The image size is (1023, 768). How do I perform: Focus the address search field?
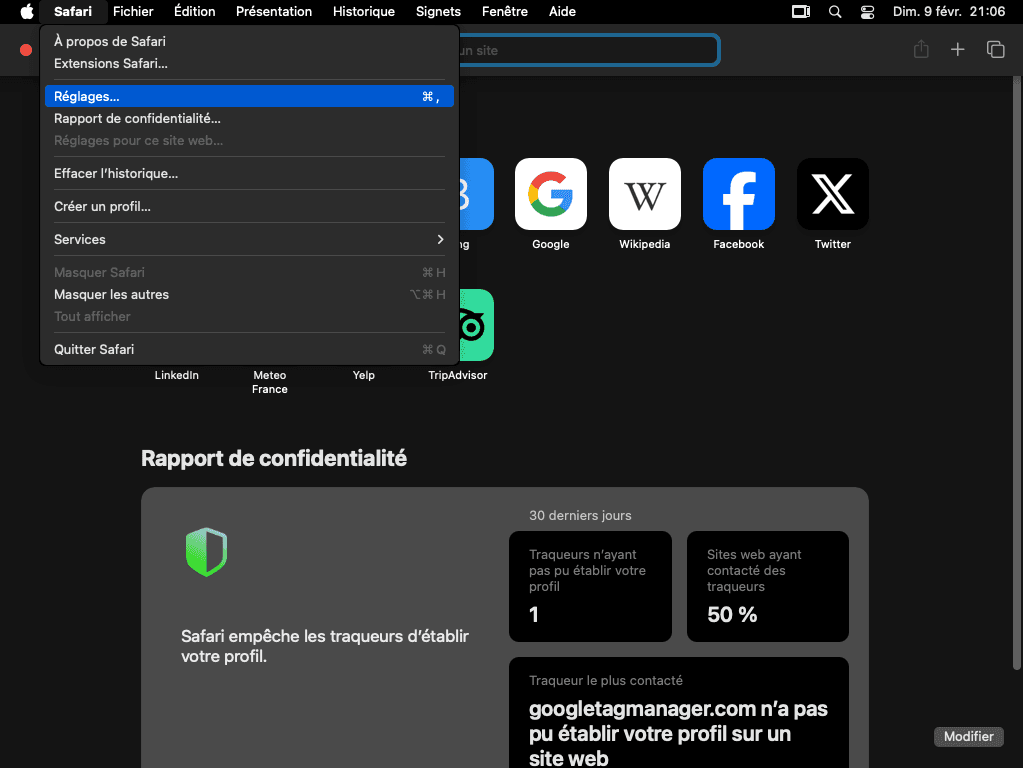tap(588, 50)
